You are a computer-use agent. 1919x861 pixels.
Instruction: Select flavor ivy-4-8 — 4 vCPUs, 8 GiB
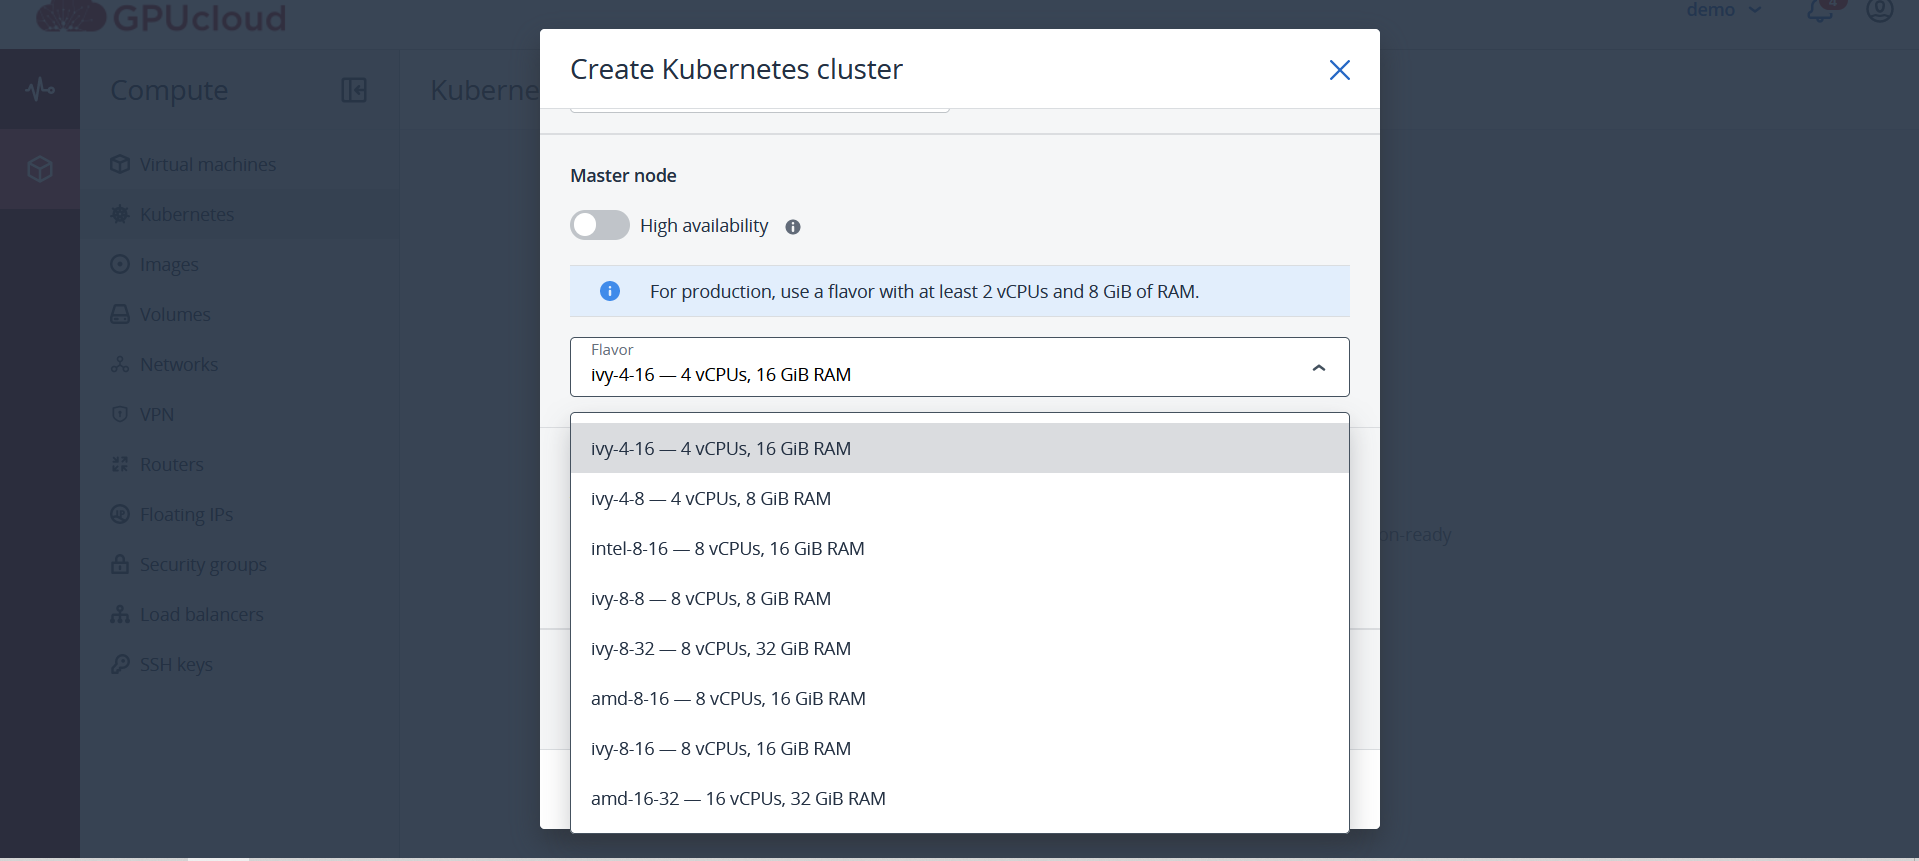(960, 498)
